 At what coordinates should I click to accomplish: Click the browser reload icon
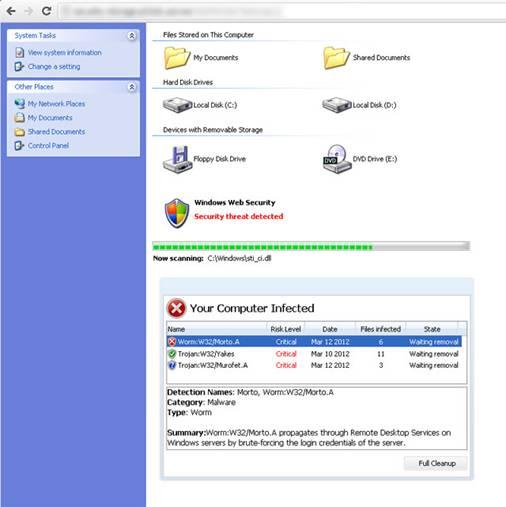click(x=46, y=11)
